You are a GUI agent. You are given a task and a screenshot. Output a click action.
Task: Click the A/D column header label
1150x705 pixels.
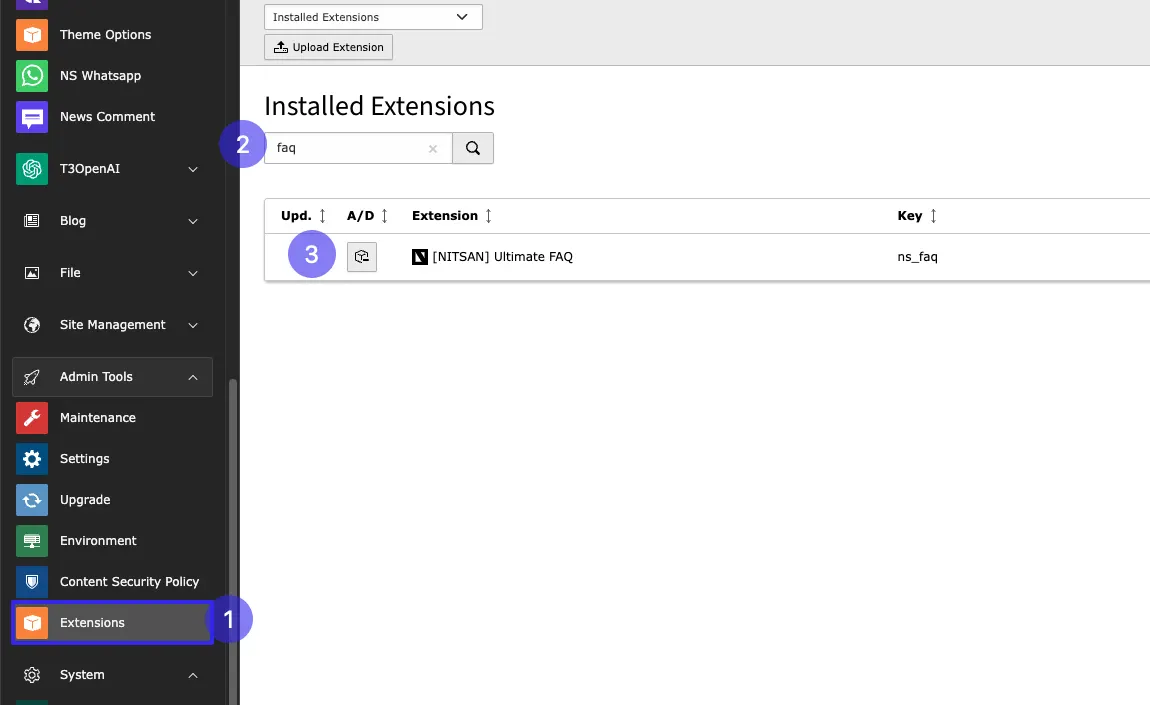tap(360, 216)
